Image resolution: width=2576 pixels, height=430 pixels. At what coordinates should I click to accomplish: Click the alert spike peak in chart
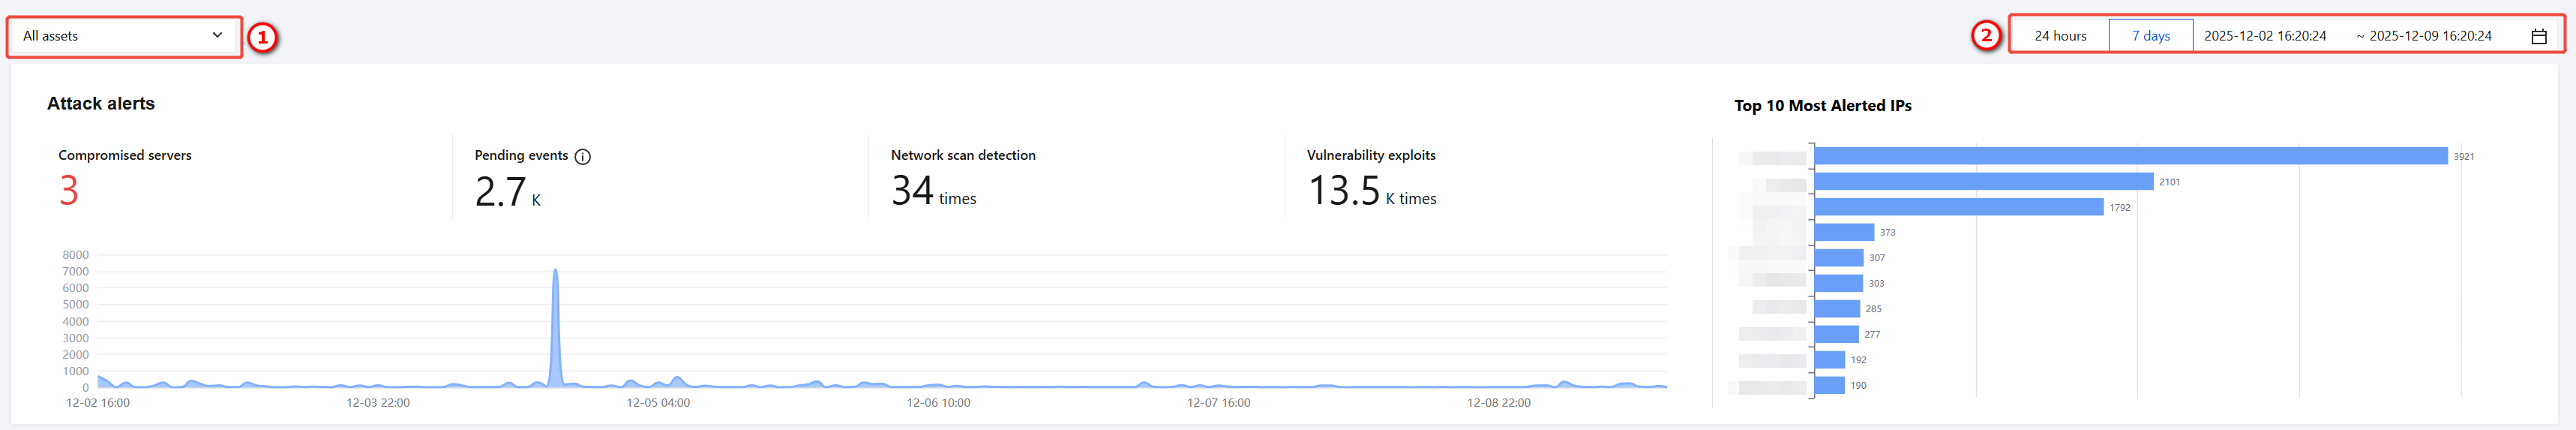(555, 272)
